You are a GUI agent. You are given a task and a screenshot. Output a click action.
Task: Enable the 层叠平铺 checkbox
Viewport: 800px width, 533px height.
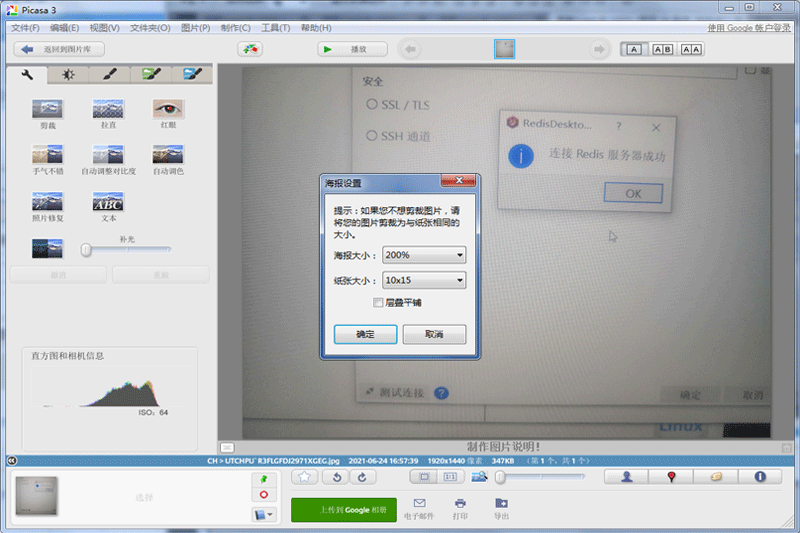378,303
